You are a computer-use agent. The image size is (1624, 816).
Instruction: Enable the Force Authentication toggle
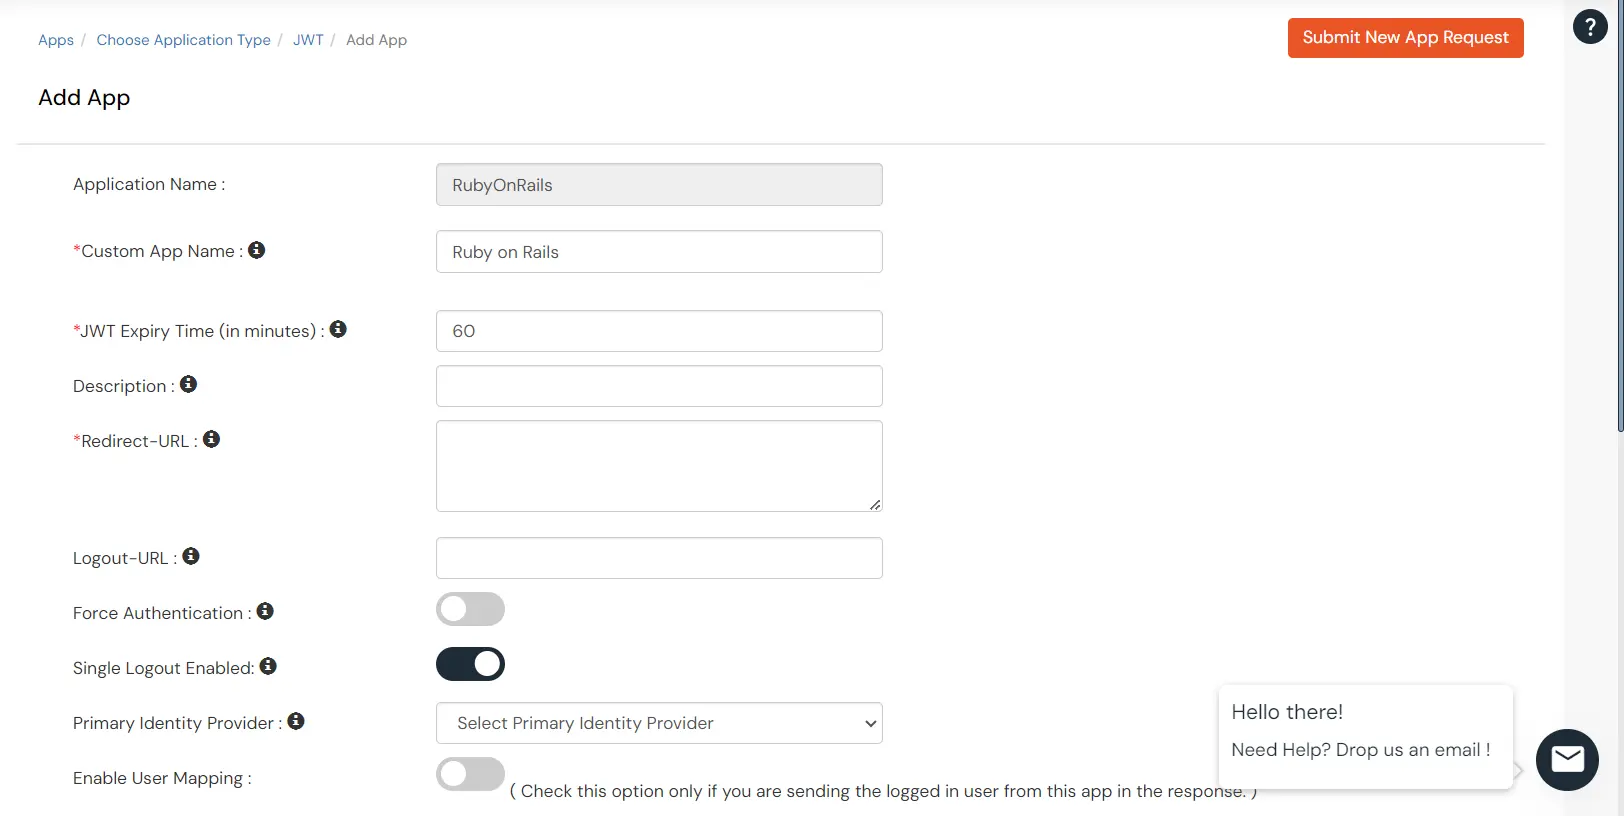[x=470, y=609]
